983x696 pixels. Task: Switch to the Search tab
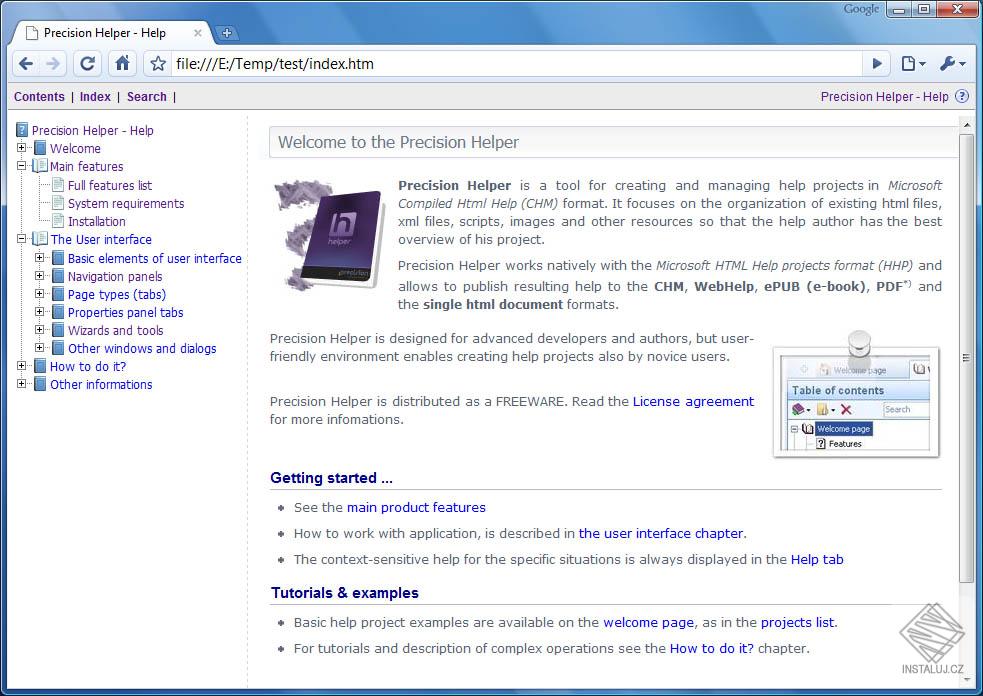pyautogui.click(x=147, y=97)
